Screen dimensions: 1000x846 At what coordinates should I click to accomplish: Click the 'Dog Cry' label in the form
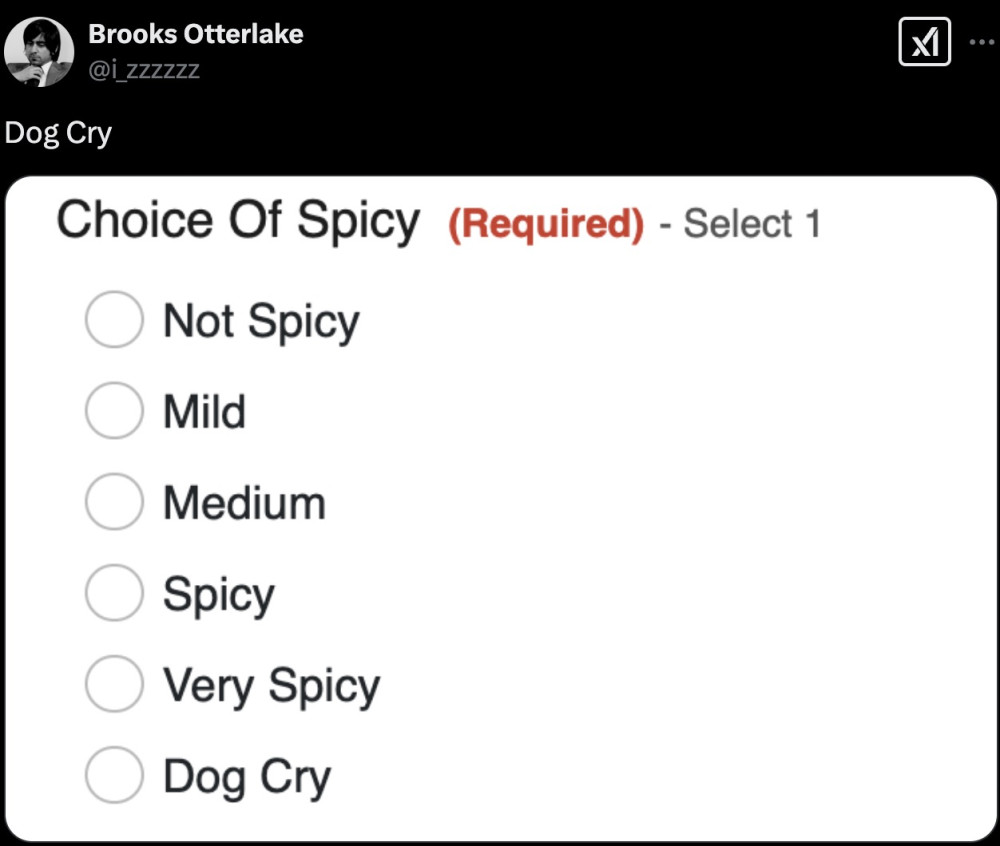[246, 777]
